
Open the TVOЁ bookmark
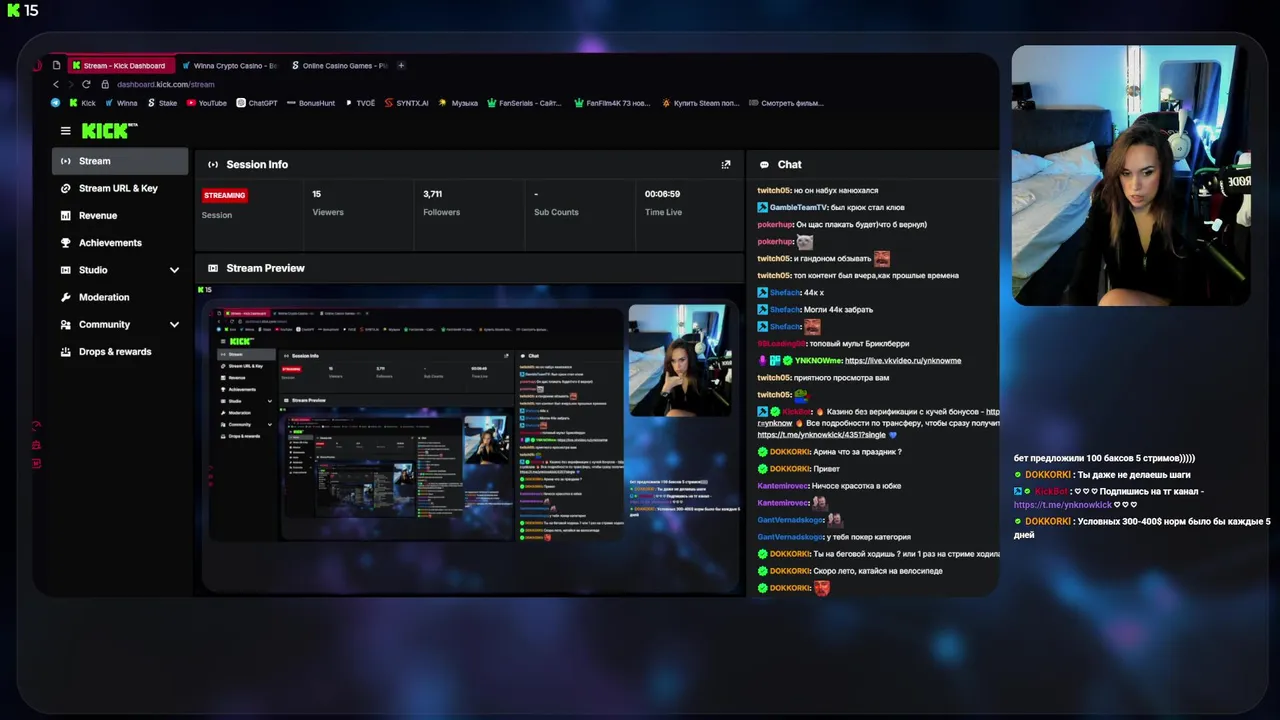point(360,102)
